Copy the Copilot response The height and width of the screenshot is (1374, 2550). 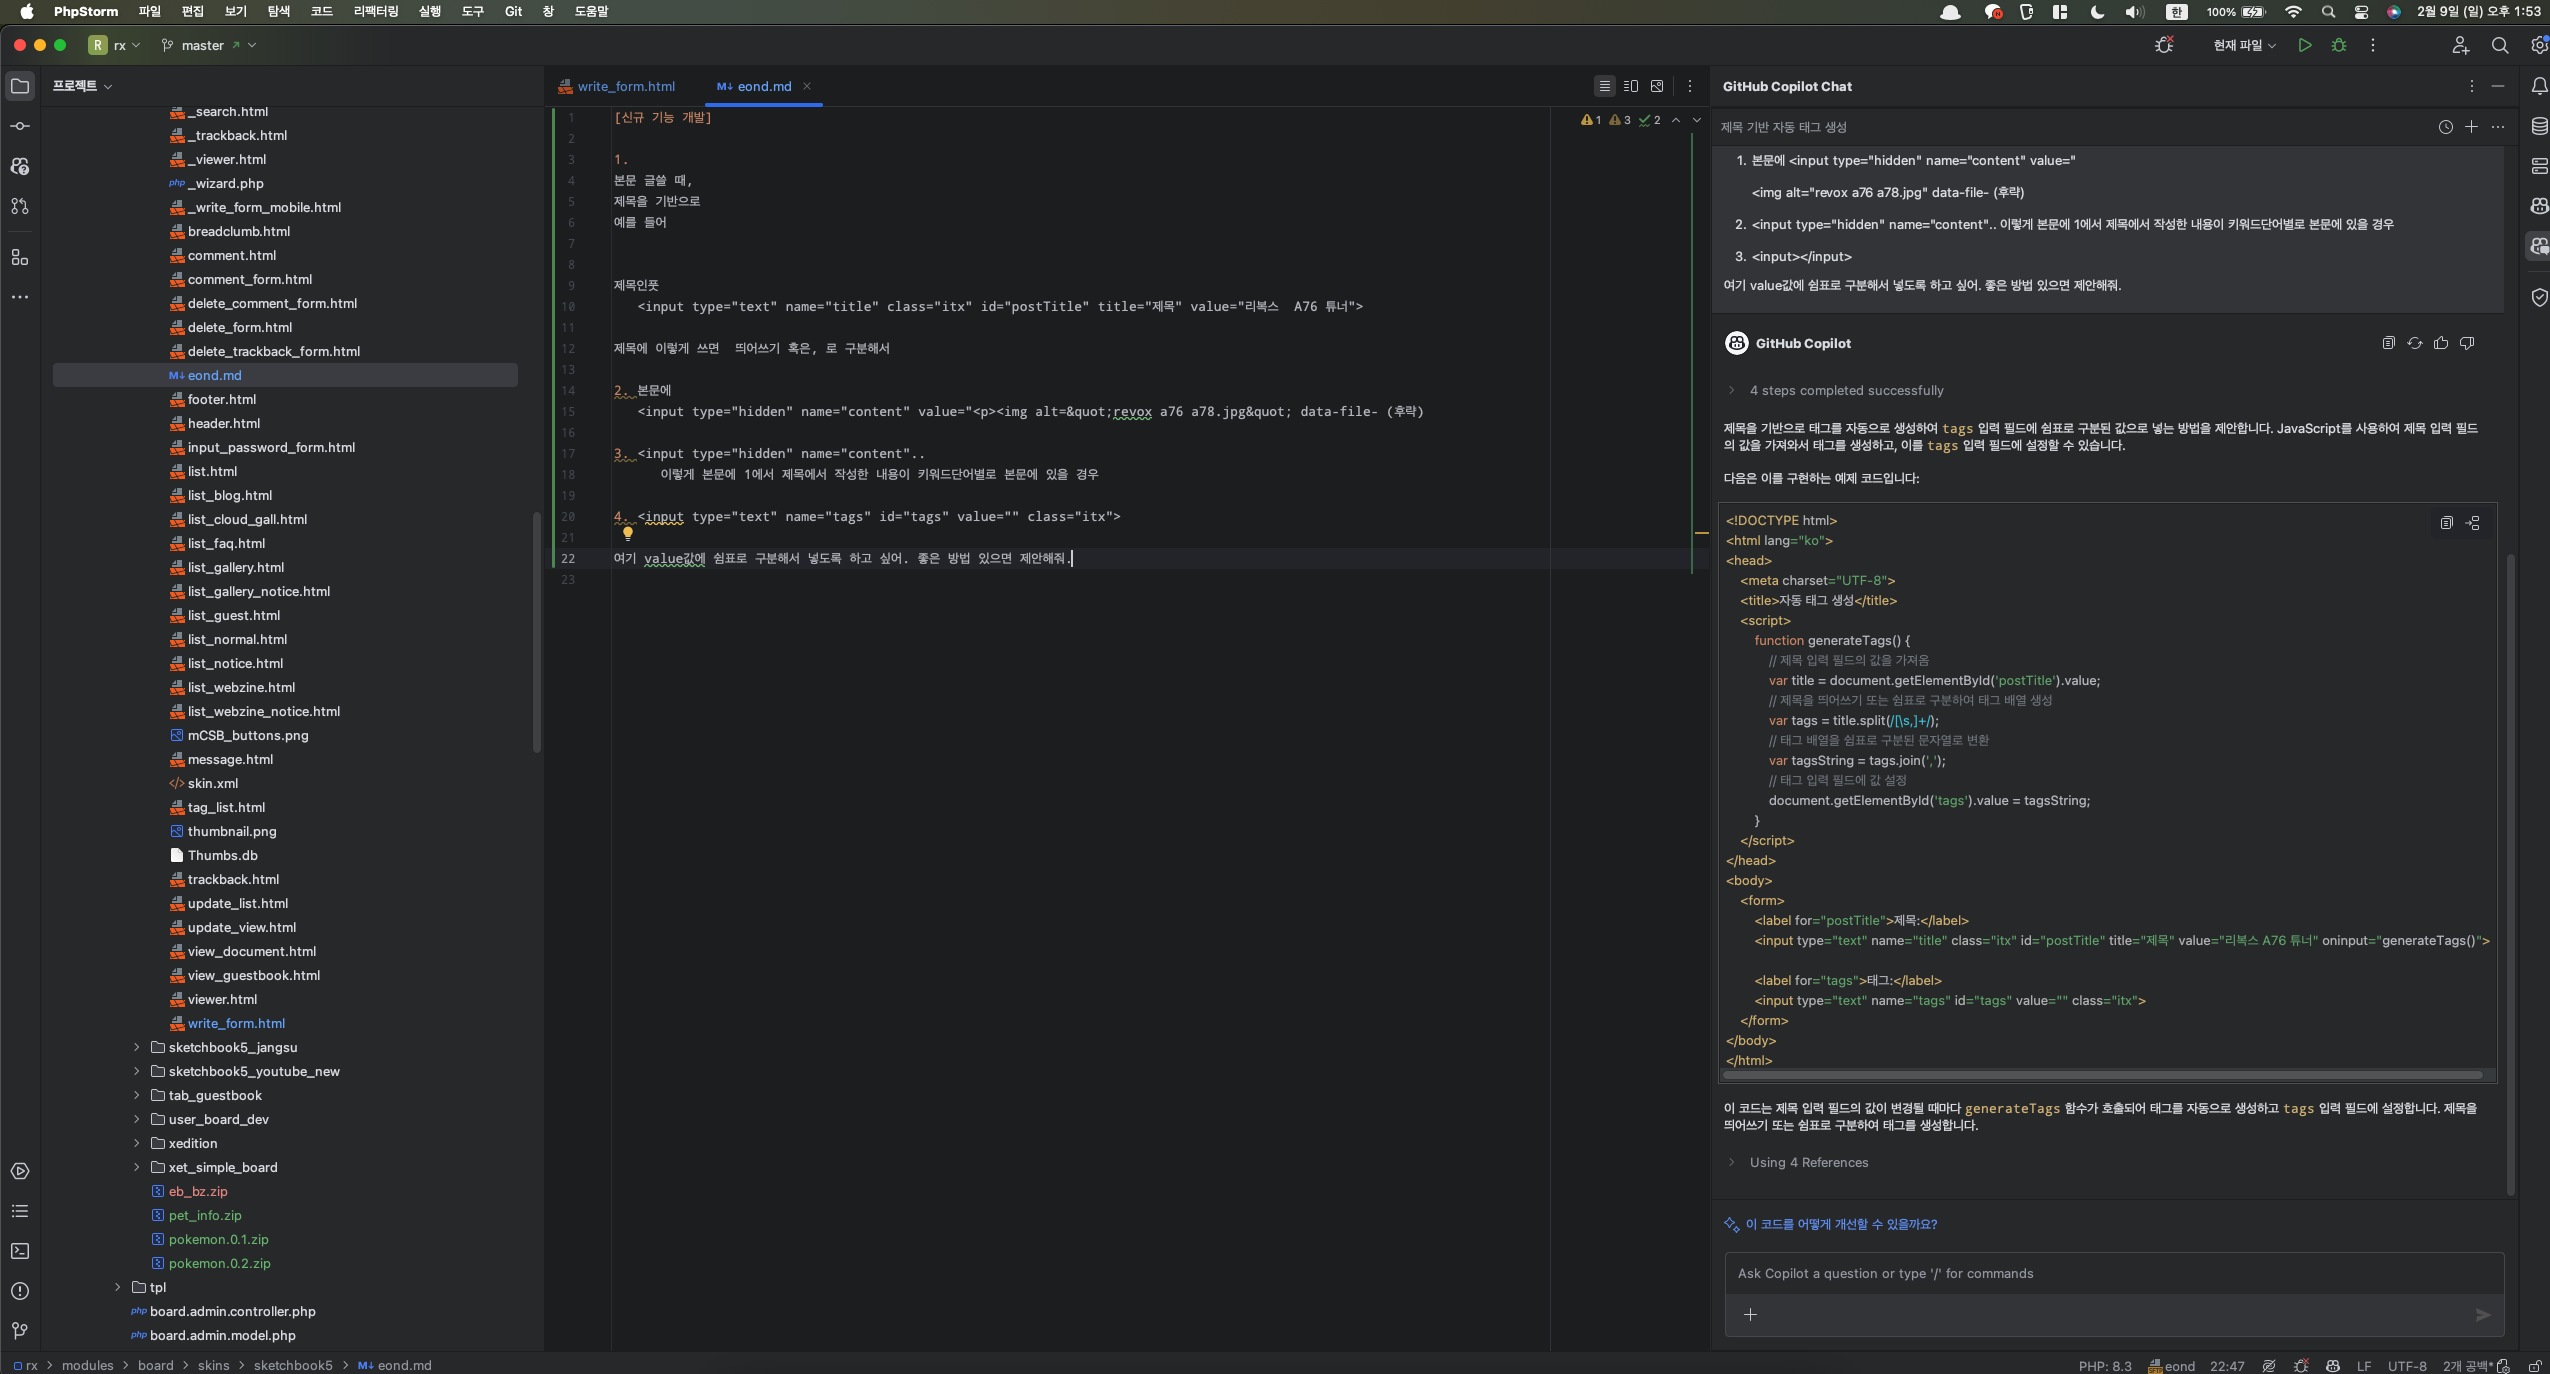(x=2388, y=343)
